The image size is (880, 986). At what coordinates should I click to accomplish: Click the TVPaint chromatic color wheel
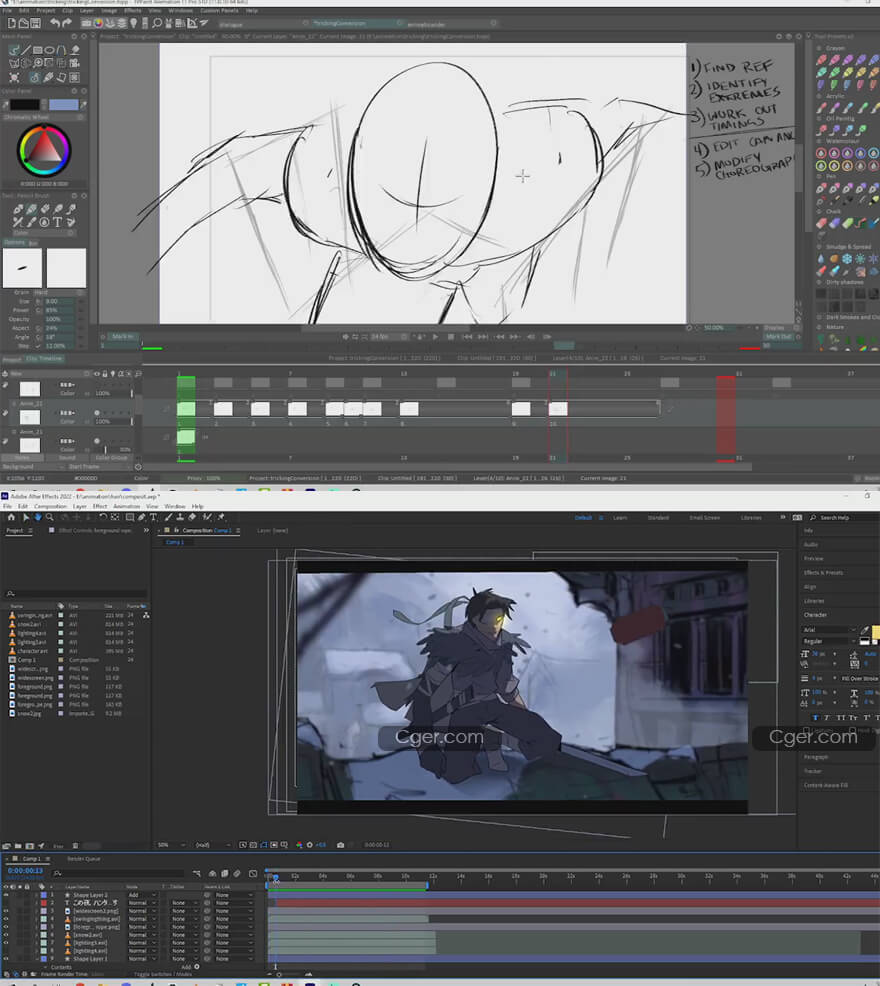coord(44,150)
